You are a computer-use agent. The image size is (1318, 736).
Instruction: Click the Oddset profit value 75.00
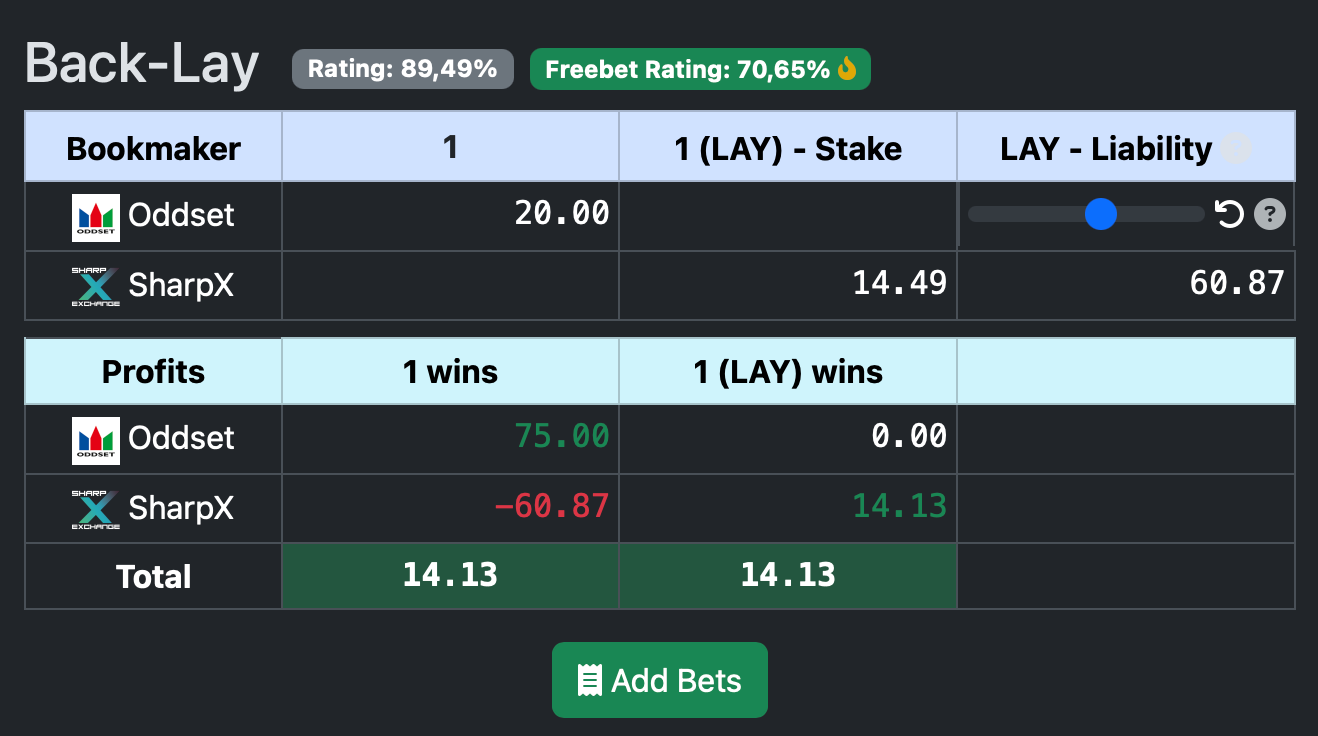click(x=562, y=436)
